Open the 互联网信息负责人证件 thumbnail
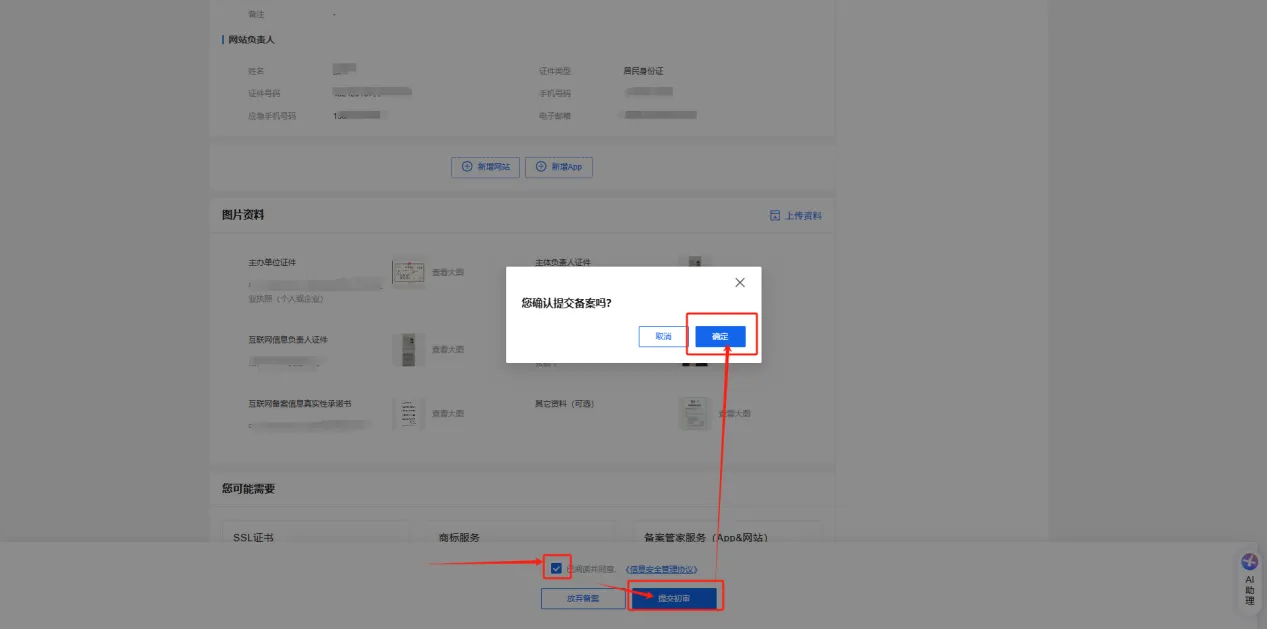Viewport: 1267px width, 629px height. click(x=408, y=349)
